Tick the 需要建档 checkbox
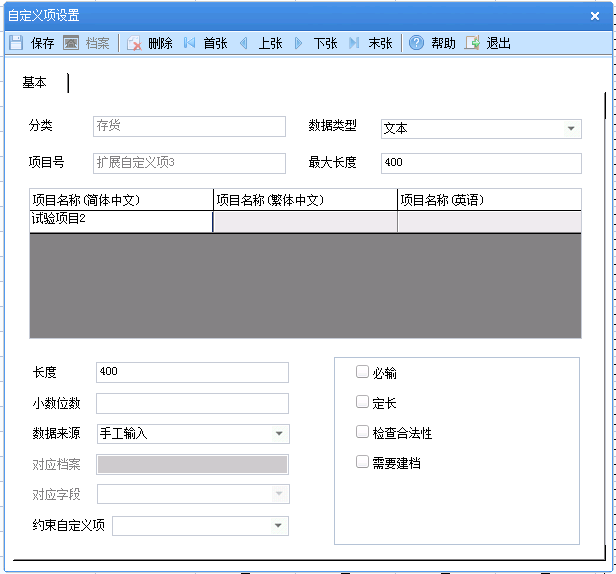616x574 pixels. pos(363,462)
